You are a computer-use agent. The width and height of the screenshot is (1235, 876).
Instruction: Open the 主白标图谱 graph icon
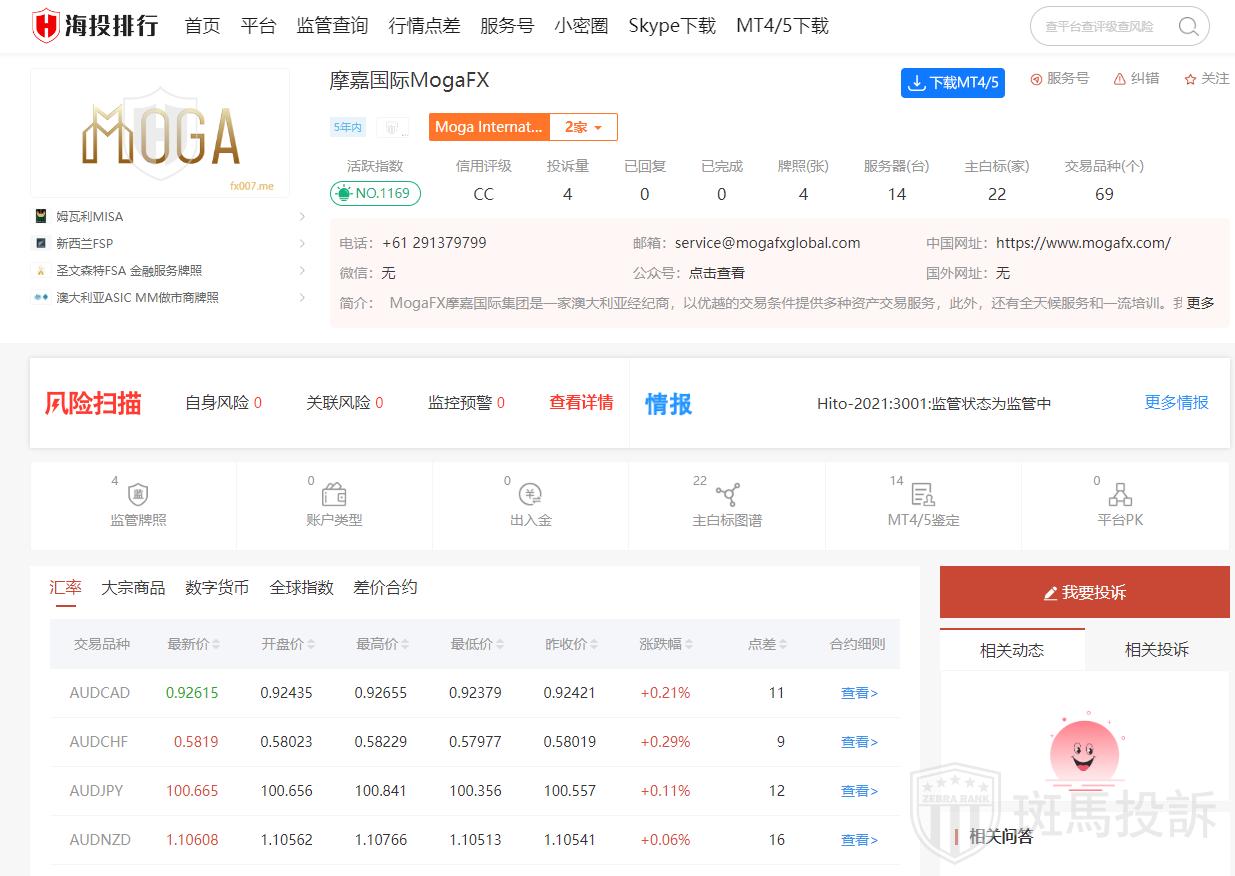click(727, 495)
